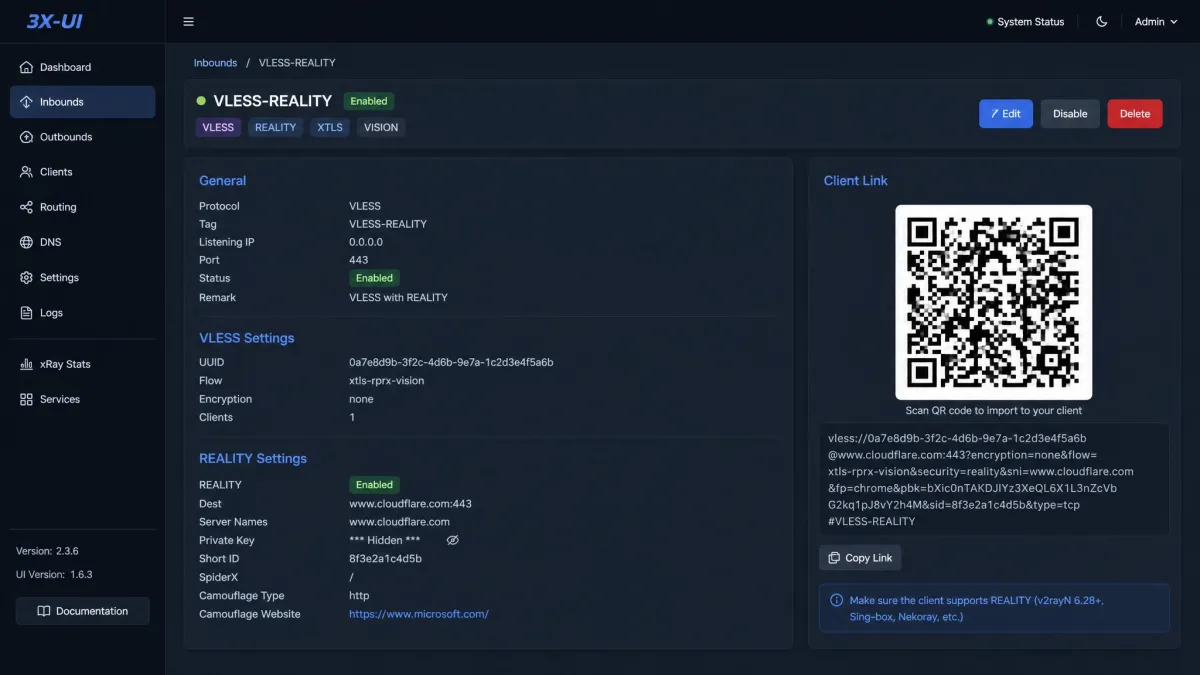
Task: Click the XTLS tag badge
Action: point(330,127)
